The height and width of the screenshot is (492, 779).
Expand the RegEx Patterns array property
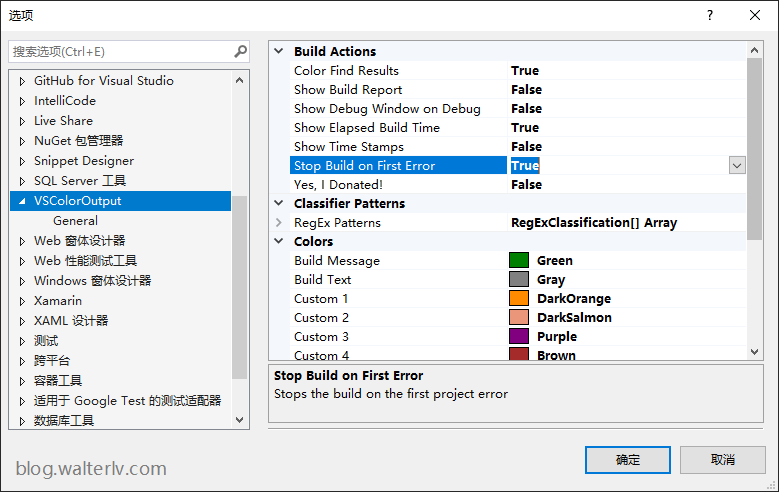point(279,223)
